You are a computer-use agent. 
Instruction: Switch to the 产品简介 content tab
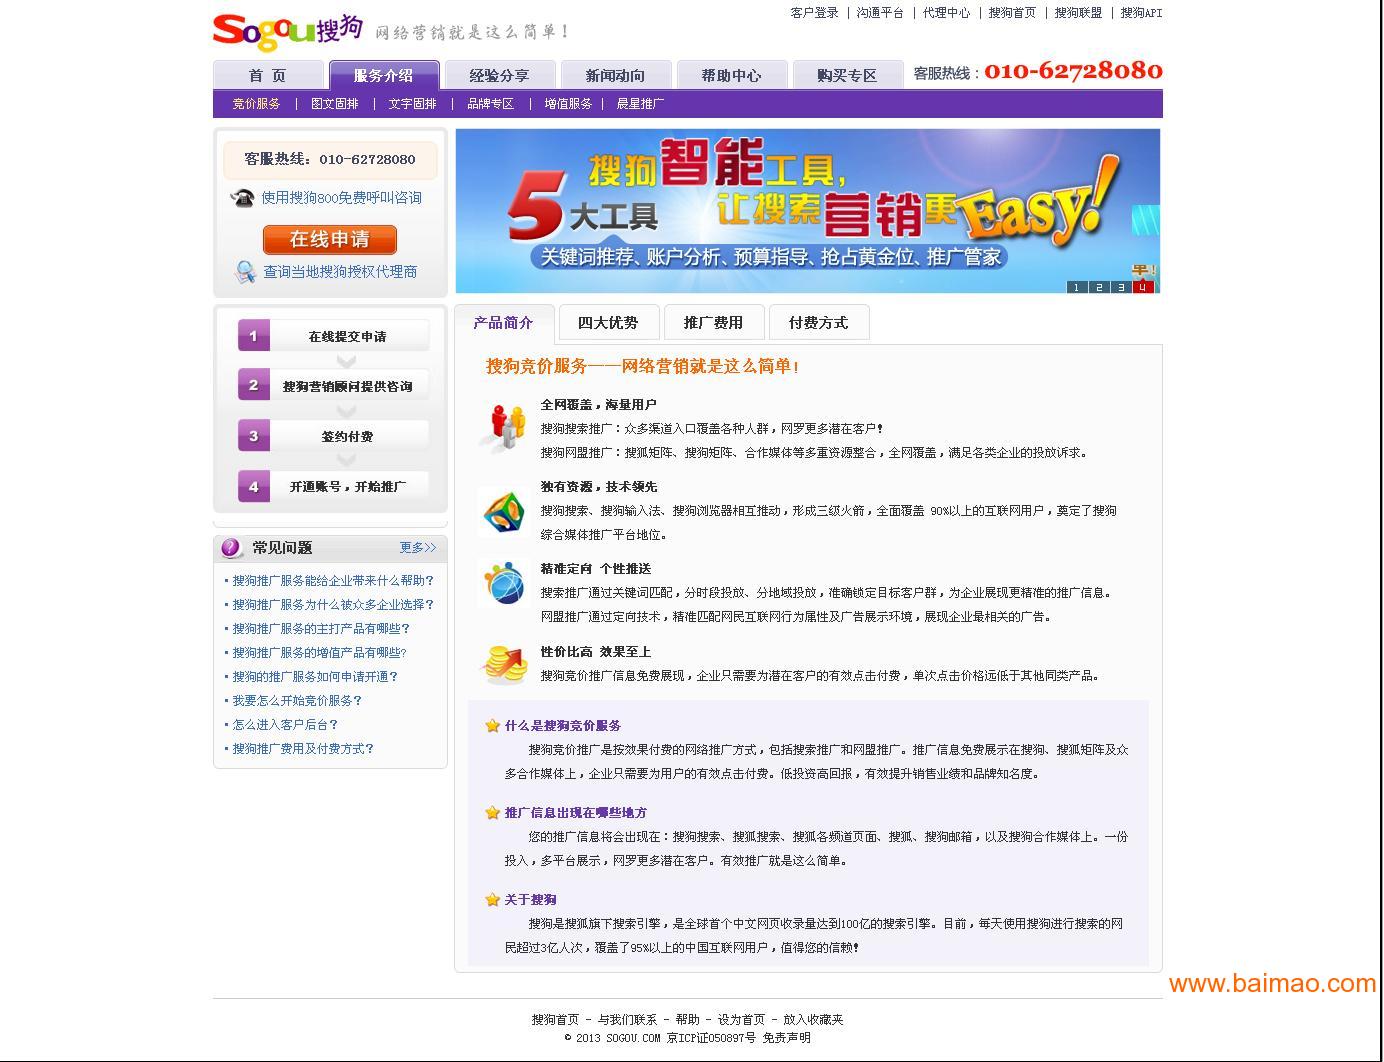(x=504, y=323)
